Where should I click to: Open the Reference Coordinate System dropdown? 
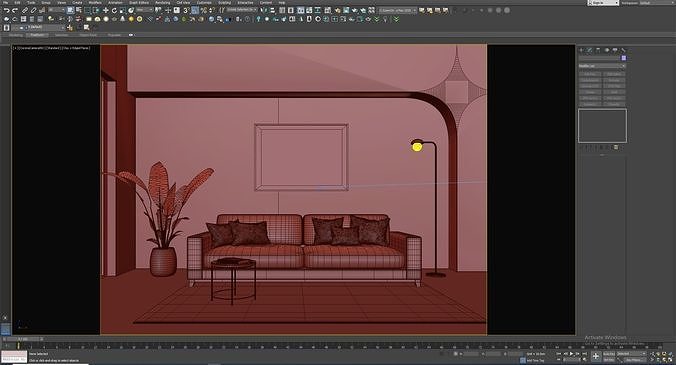click(x=145, y=10)
